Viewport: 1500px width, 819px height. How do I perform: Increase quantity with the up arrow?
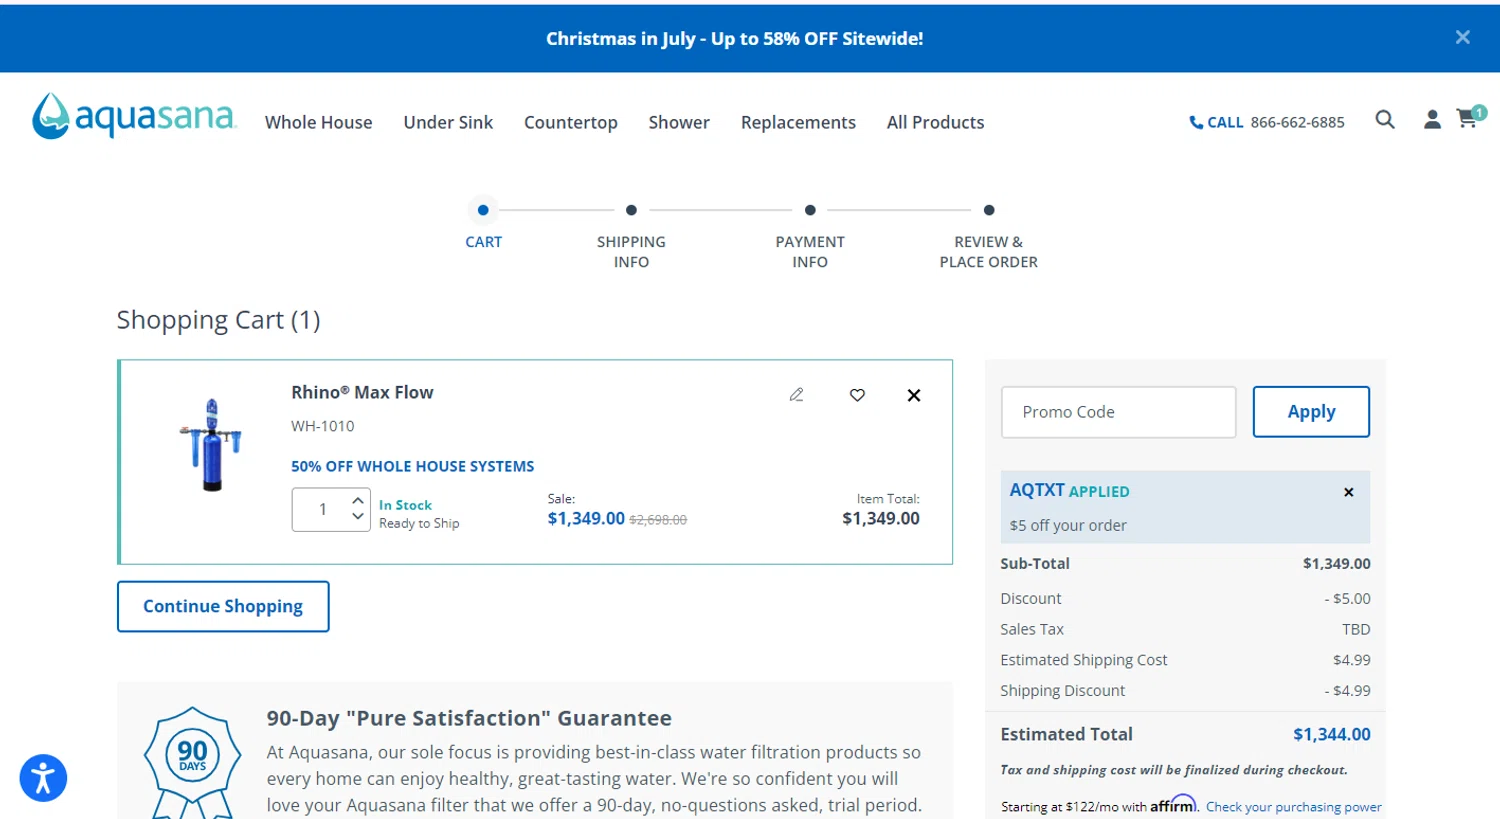tap(358, 500)
